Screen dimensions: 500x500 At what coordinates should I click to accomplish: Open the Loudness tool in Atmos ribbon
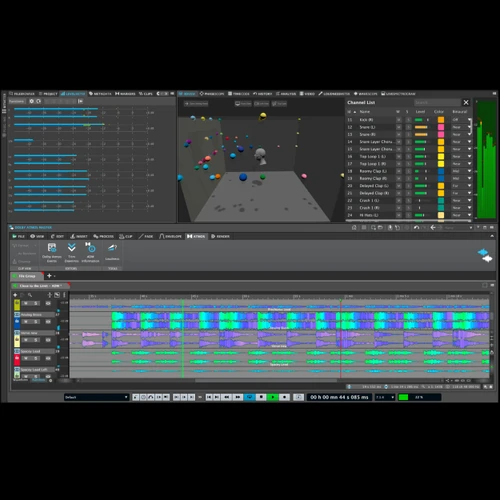click(x=112, y=252)
